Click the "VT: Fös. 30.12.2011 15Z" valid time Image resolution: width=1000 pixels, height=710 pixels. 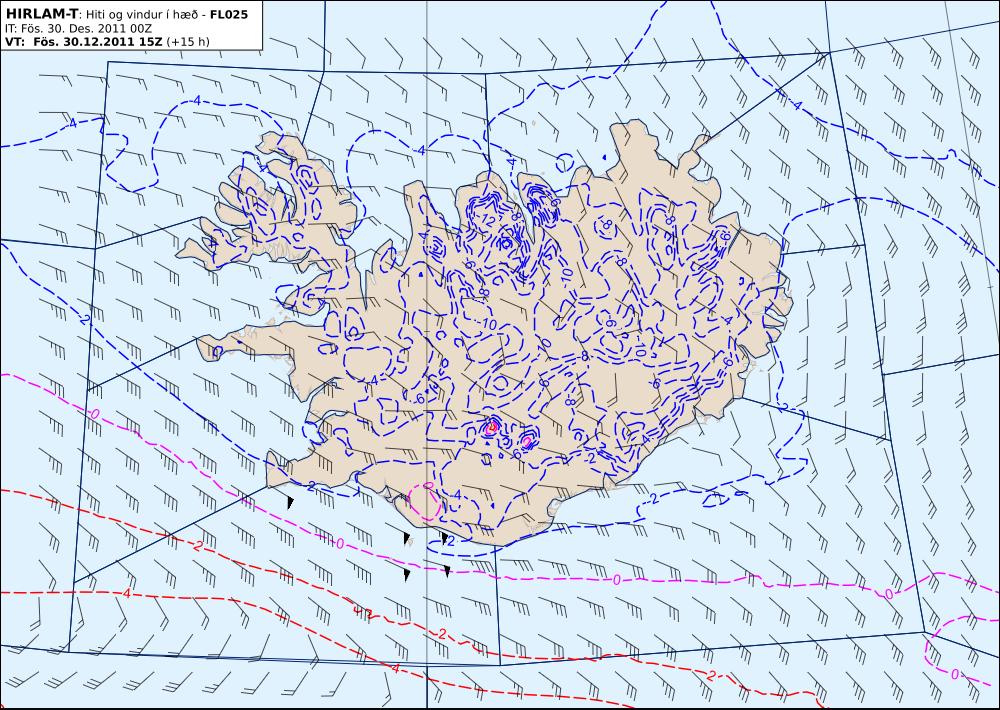[x=84, y=42]
